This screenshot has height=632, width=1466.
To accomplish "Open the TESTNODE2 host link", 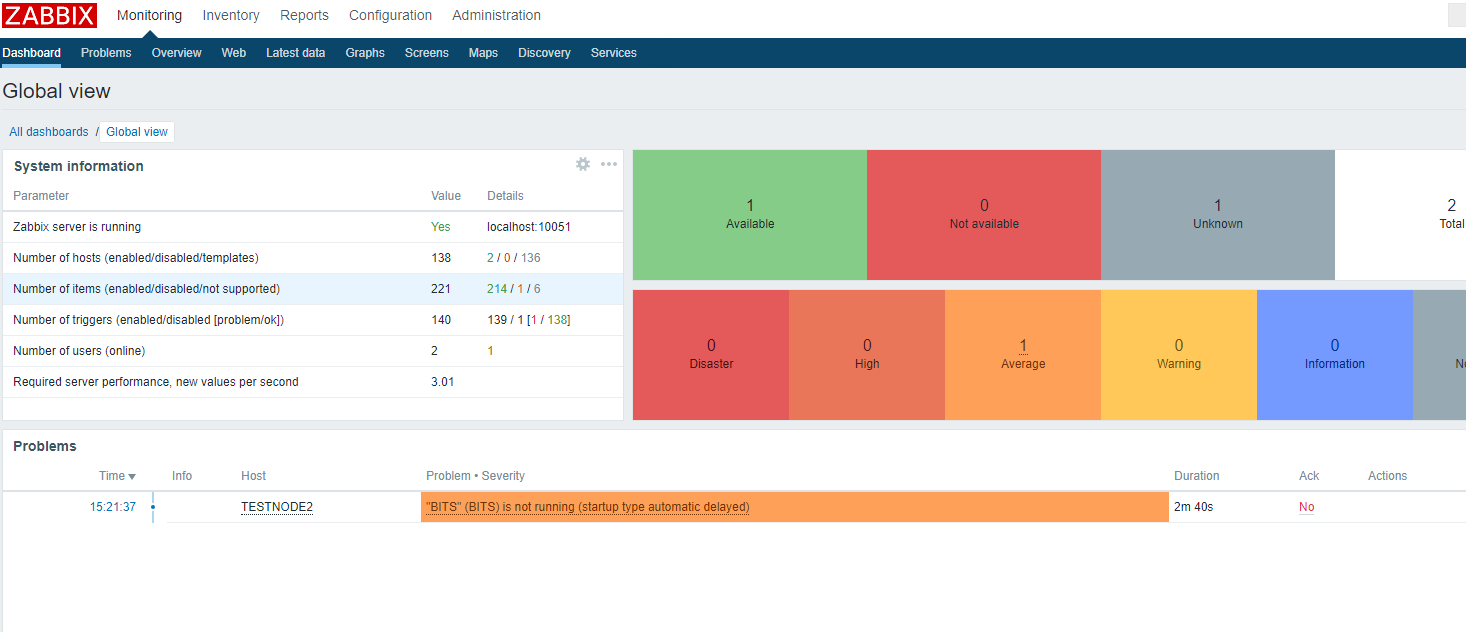I will 277,507.
